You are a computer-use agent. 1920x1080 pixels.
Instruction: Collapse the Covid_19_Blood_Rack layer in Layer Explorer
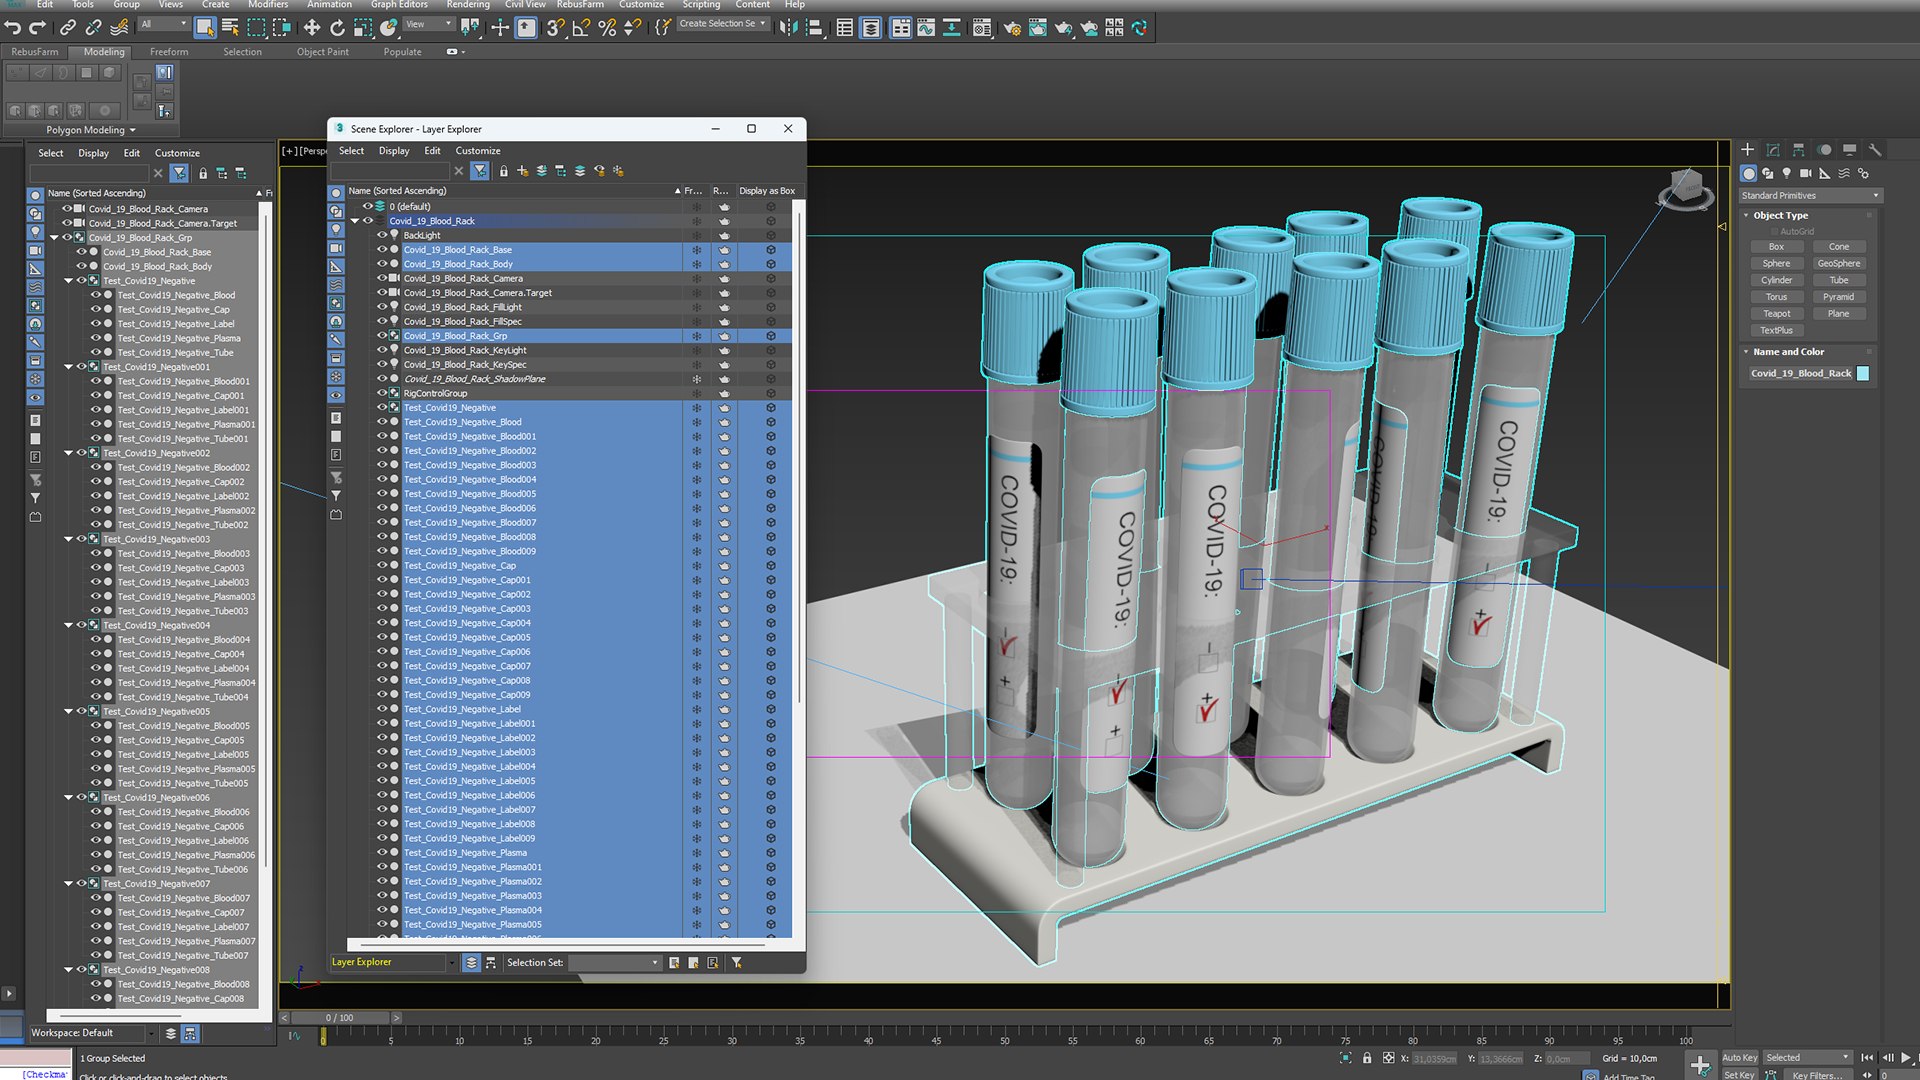(x=354, y=221)
